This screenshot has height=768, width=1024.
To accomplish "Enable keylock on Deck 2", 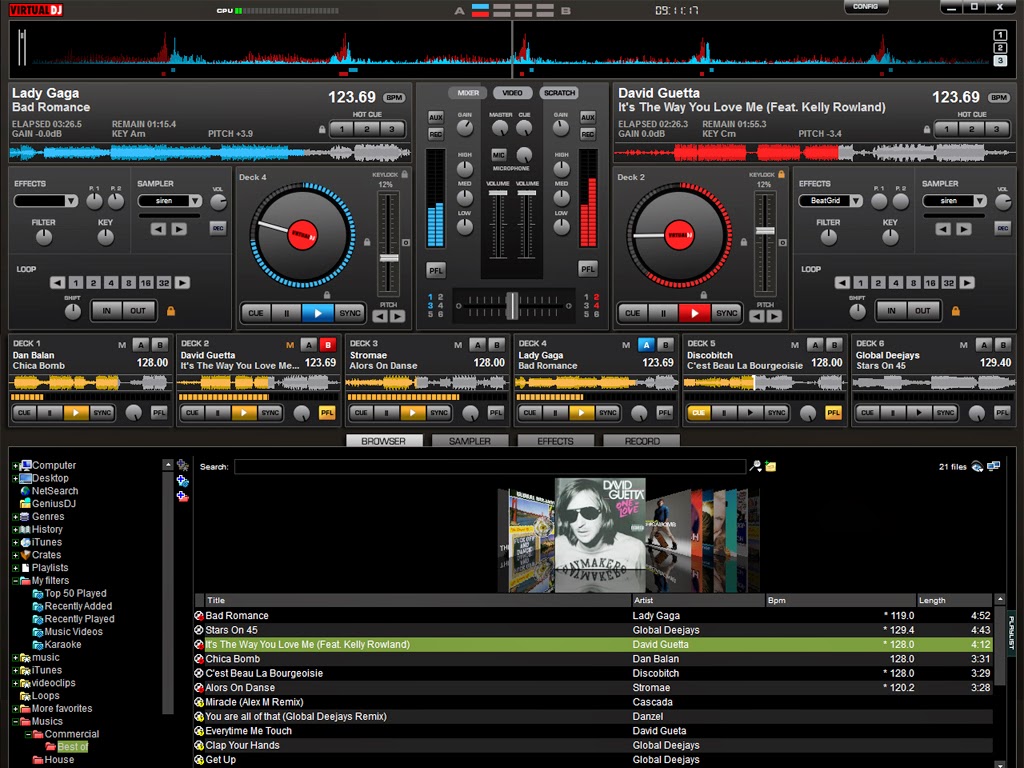I will 782,173.
